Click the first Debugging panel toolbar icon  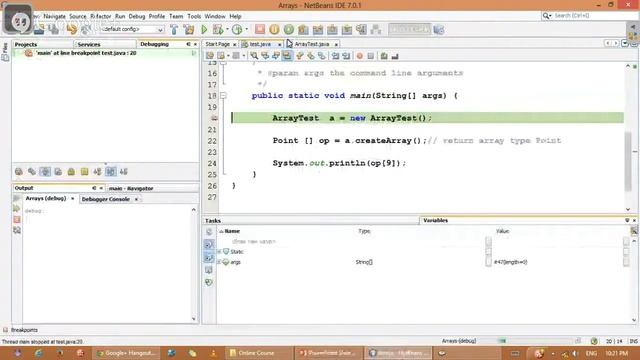pos(19,172)
